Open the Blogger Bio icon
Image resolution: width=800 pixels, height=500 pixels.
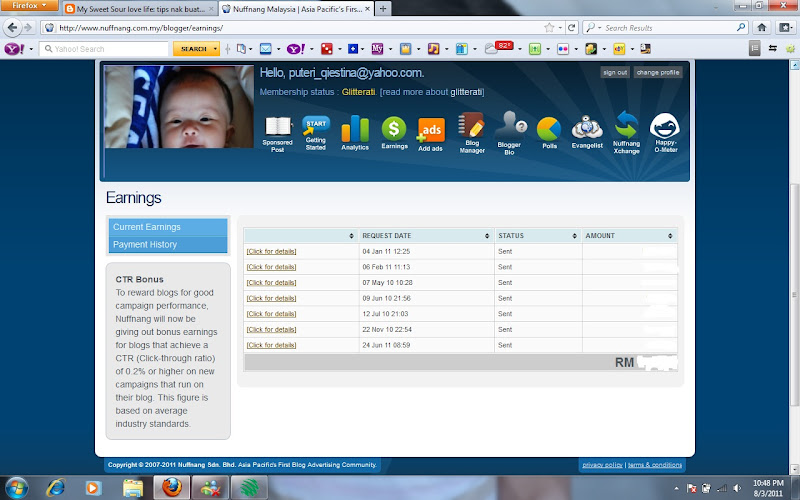pyautogui.click(x=509, y=133)
